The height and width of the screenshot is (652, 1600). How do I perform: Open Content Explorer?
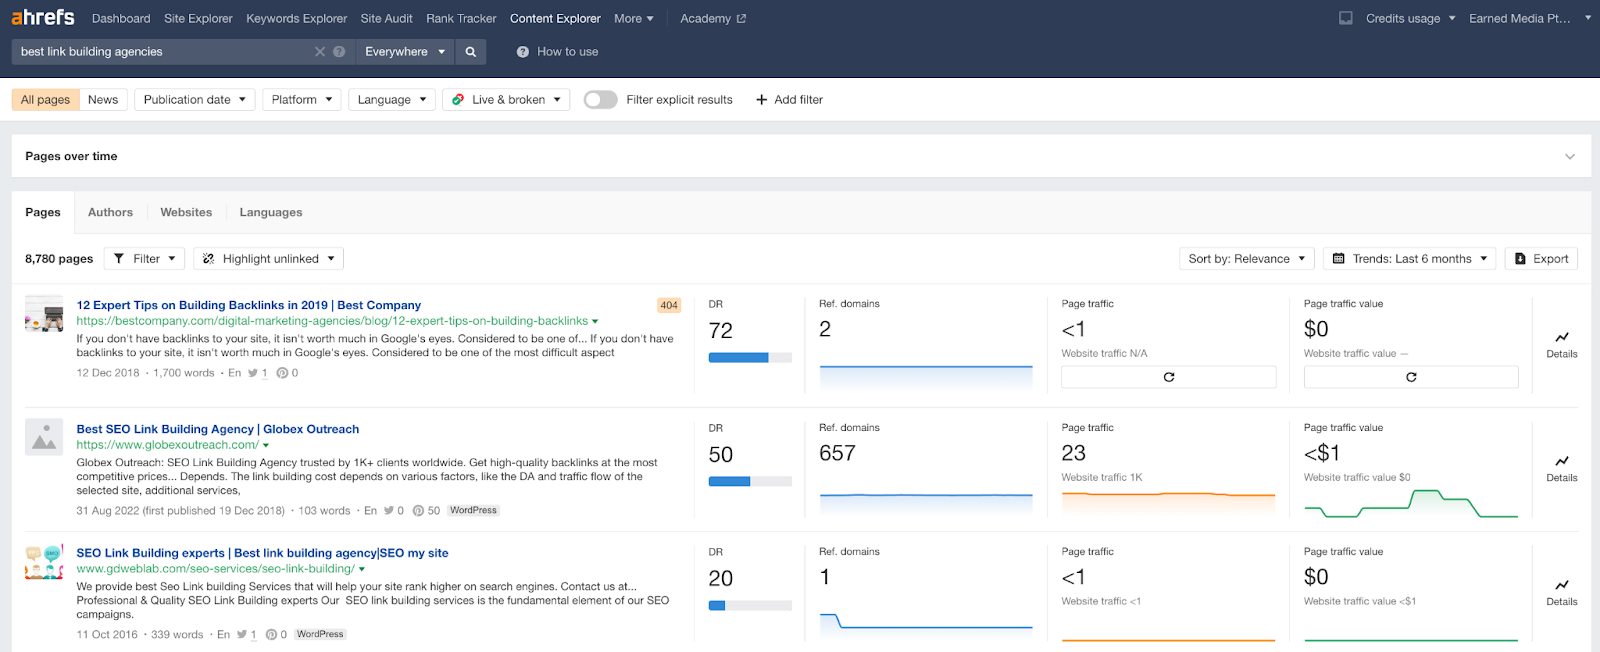[x=555, y=19]
